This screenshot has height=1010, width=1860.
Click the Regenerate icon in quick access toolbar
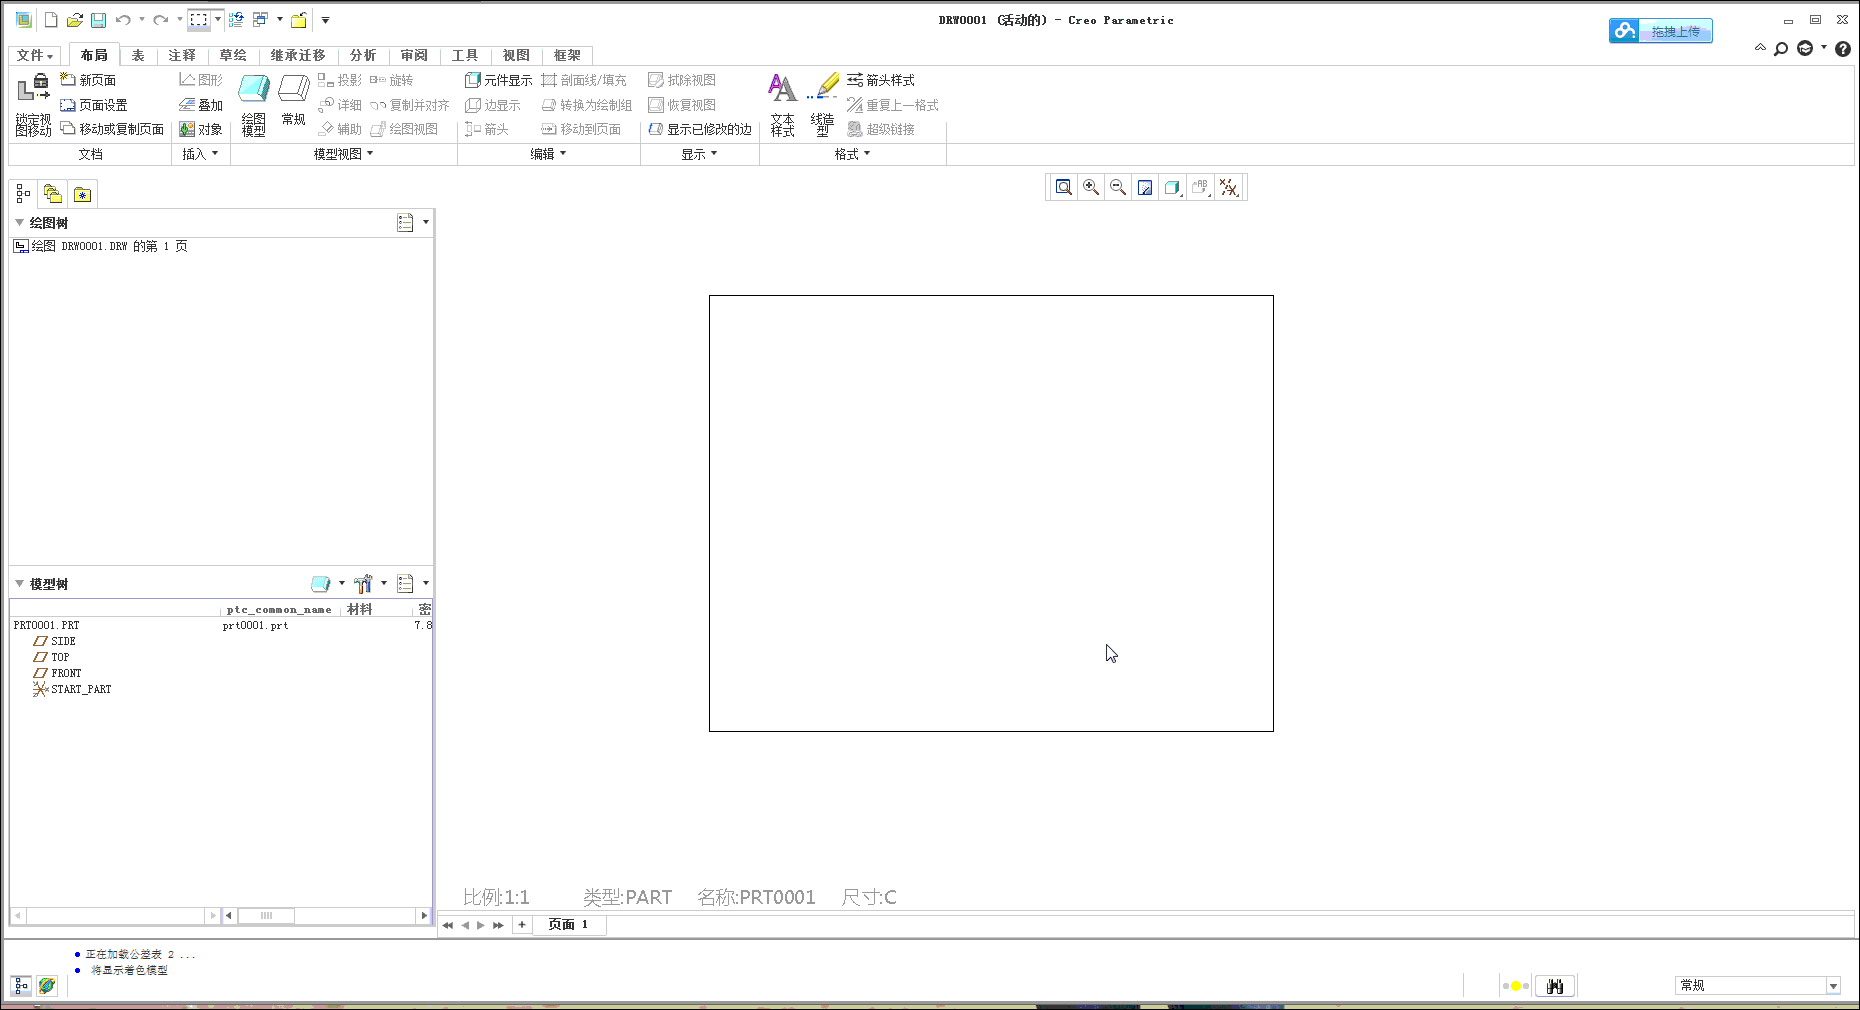(236, 20)
